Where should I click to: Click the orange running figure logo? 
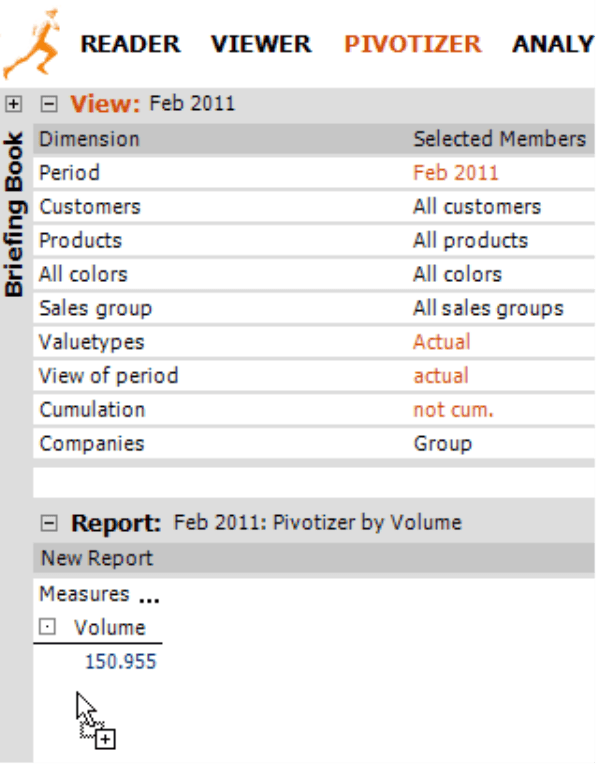(32, 44)
